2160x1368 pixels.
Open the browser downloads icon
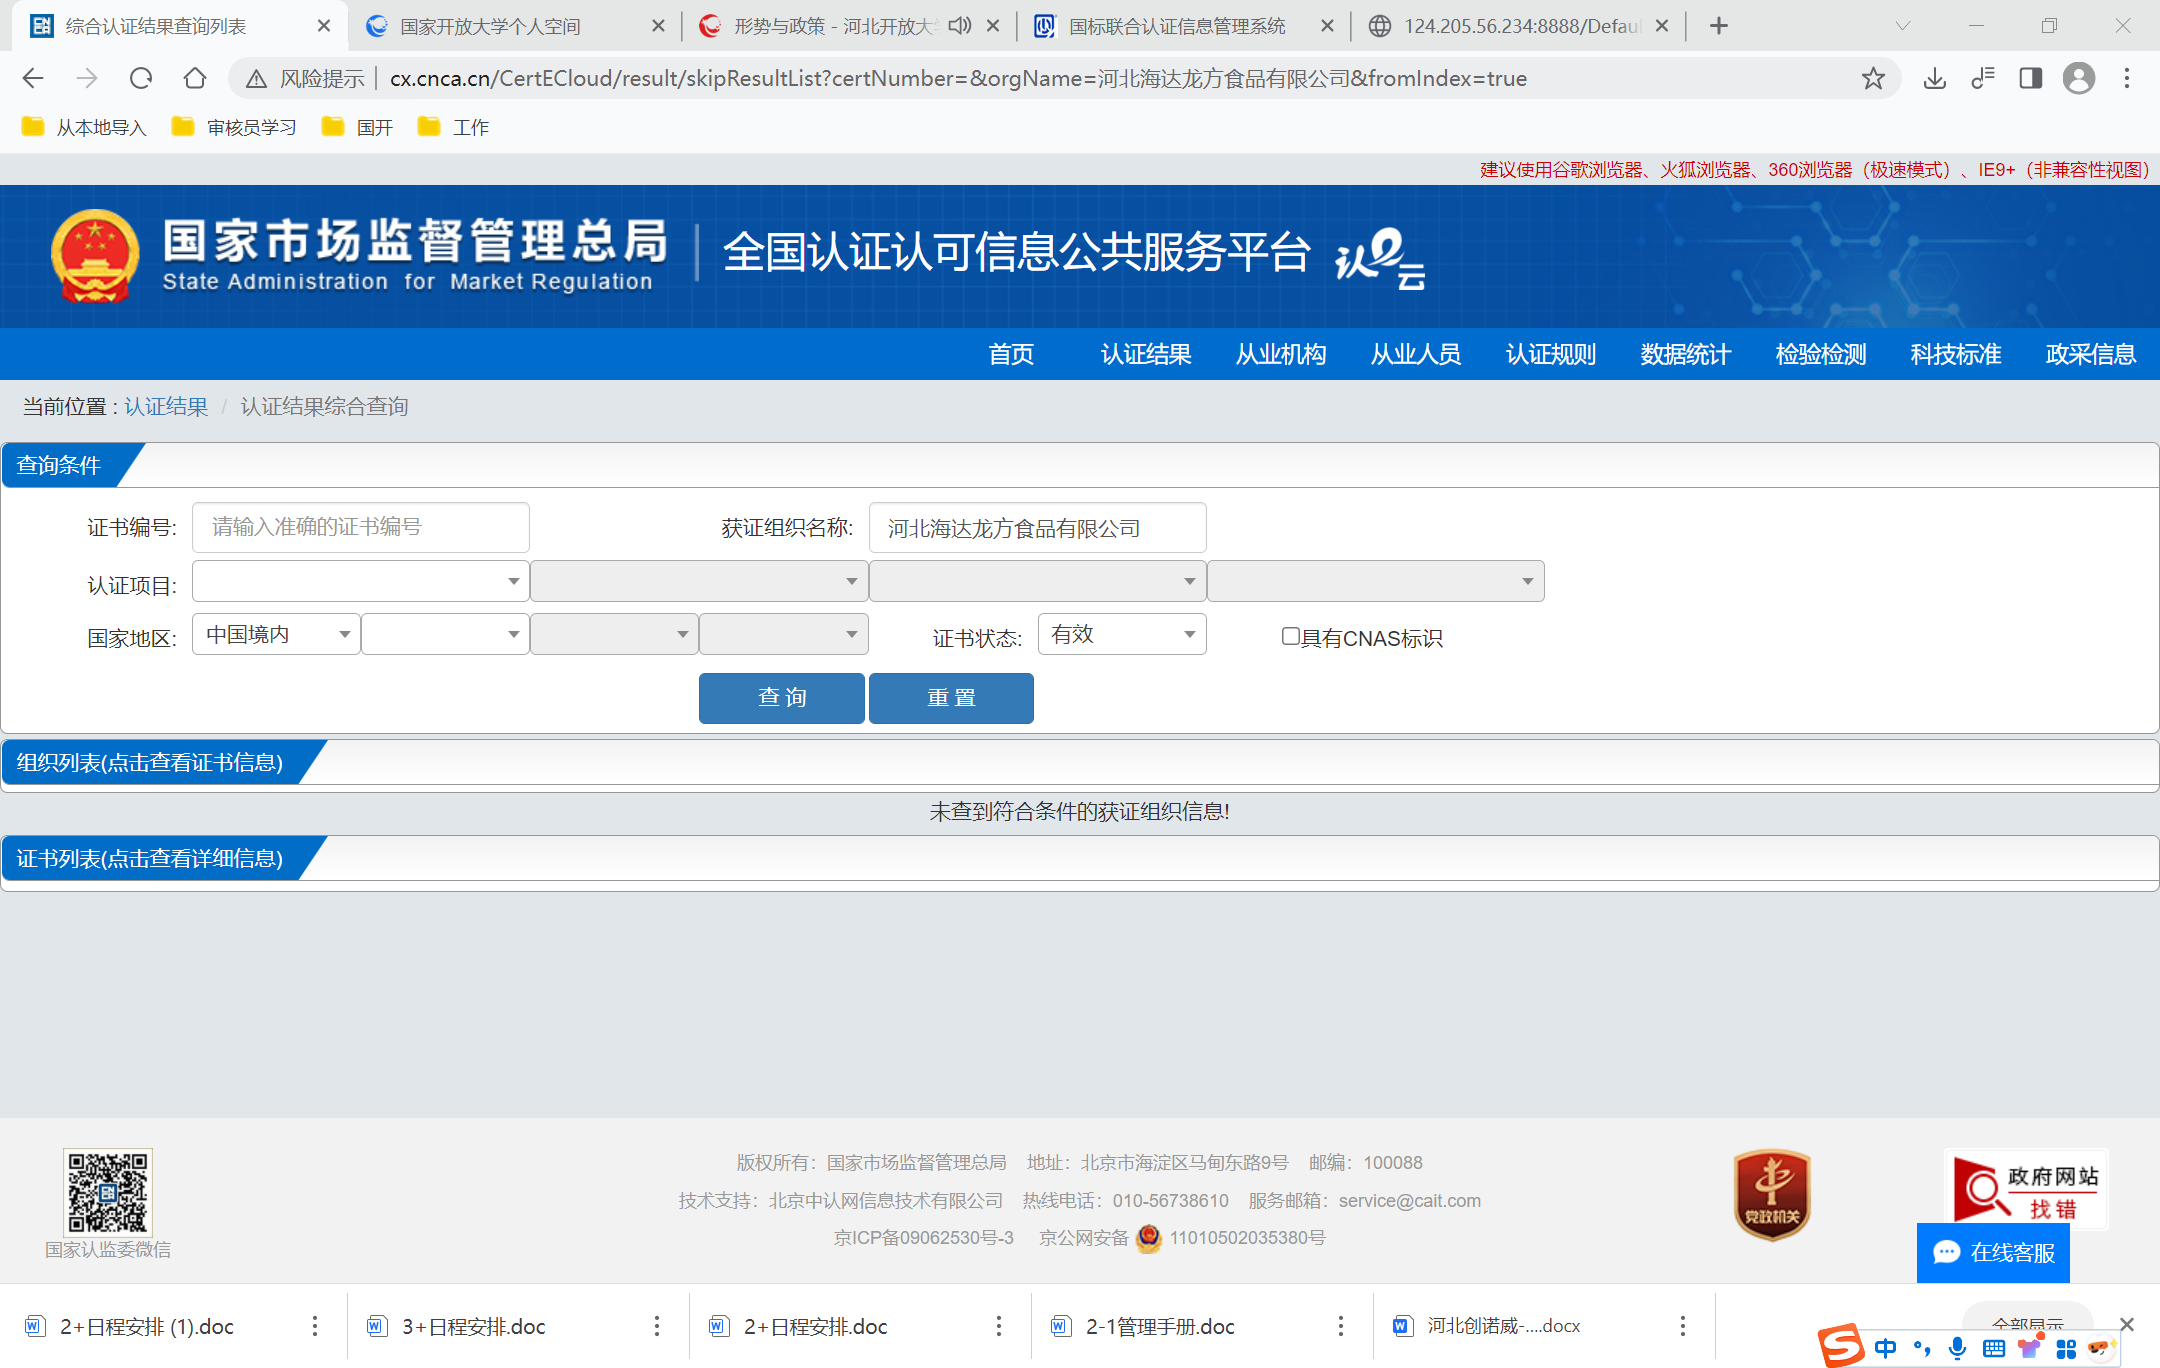point(1934,78)
